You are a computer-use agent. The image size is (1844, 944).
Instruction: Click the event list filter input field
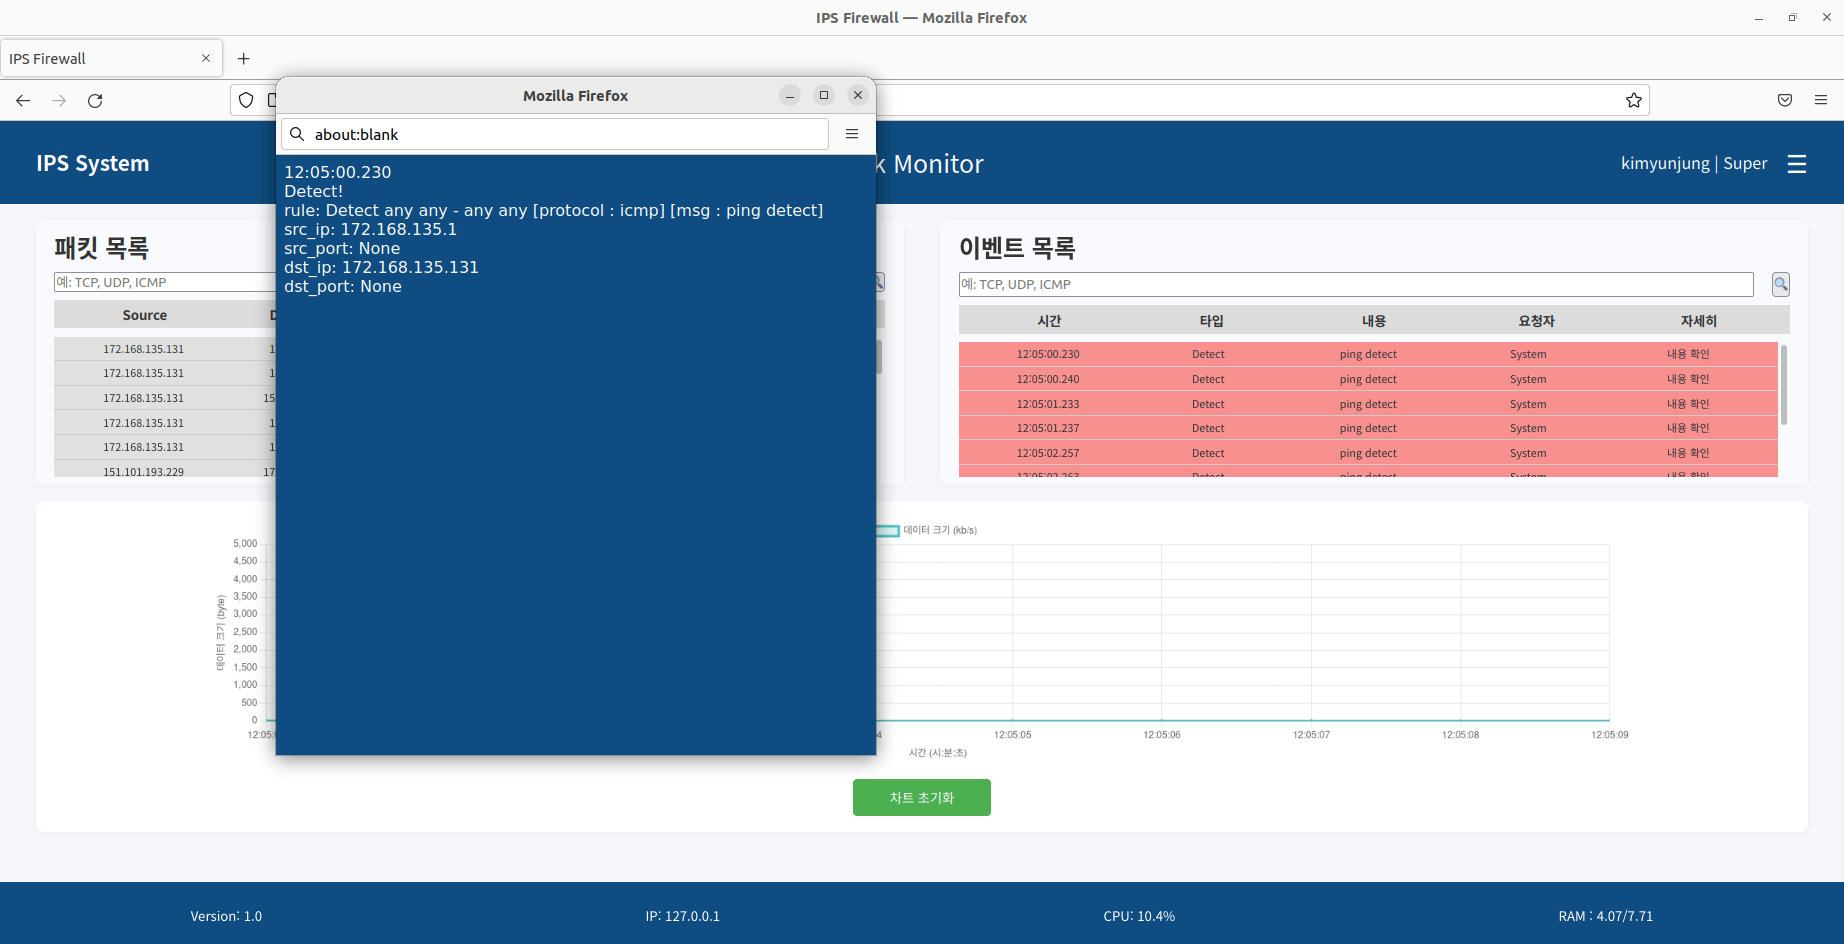click(x=1355, y=284)
